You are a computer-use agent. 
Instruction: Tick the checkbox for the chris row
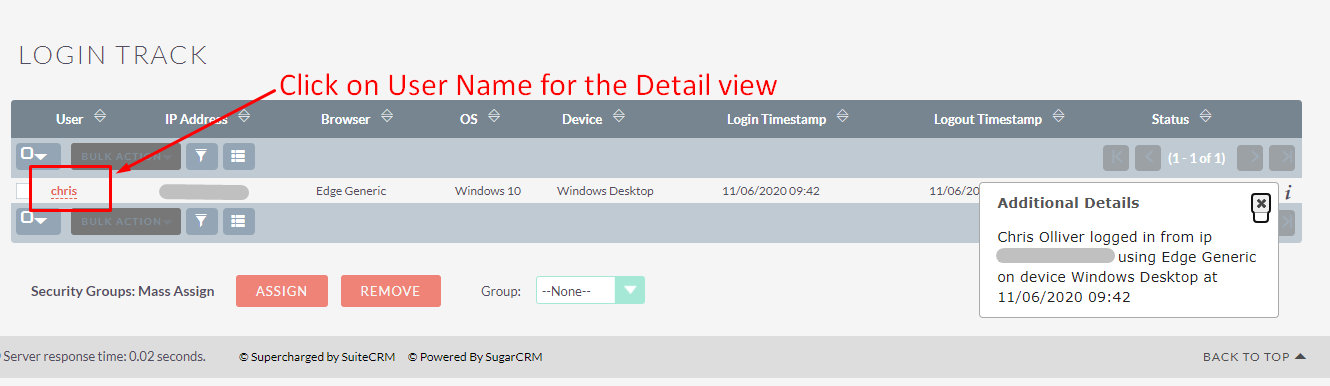pyautogui.click(x=23, y=191)
